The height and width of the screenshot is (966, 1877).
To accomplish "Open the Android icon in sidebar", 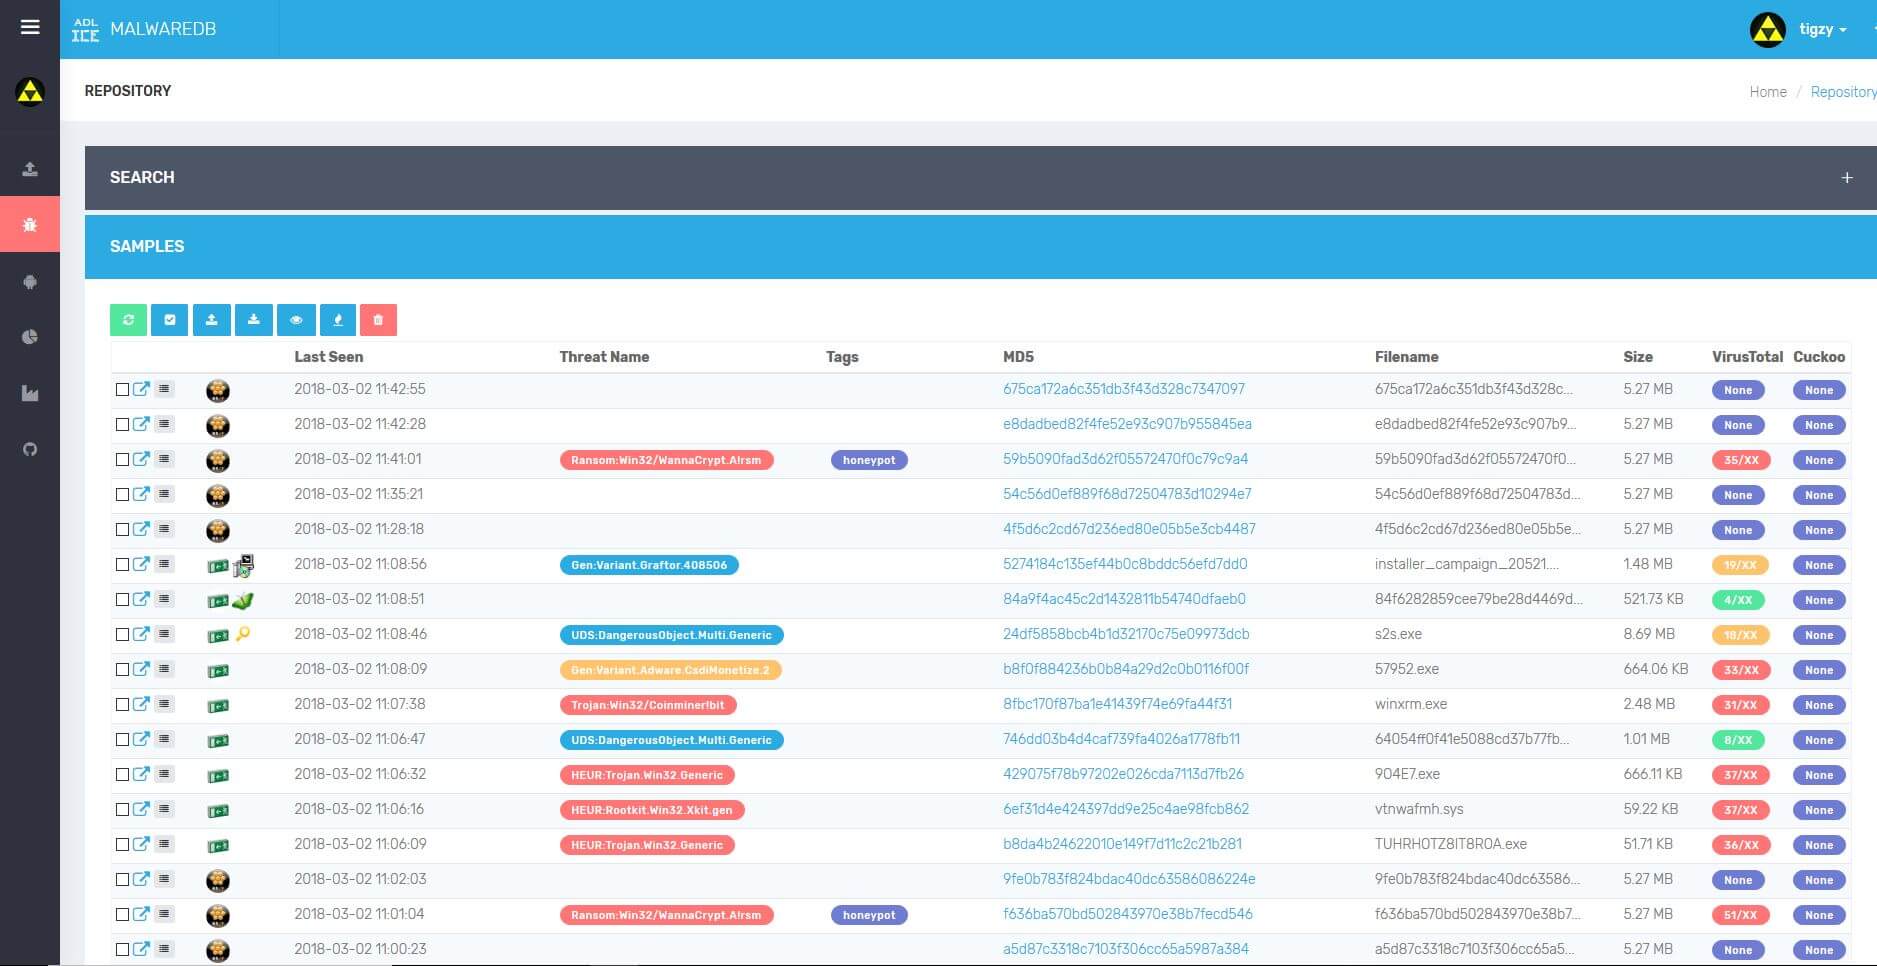I will [30, 282].
